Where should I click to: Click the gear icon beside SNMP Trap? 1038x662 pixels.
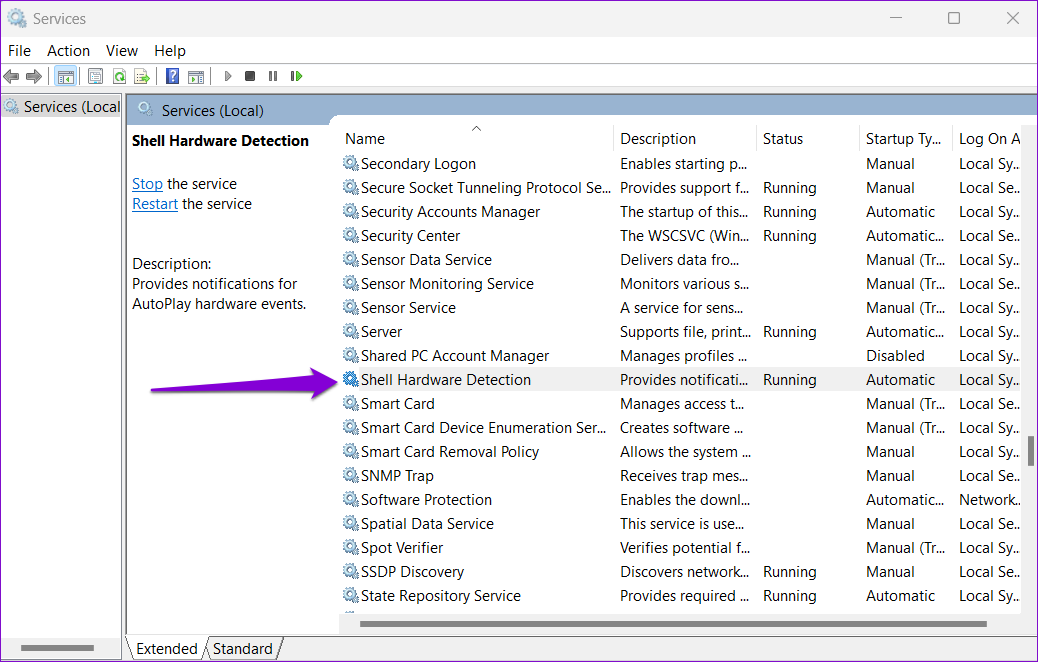tap(351, 475)
